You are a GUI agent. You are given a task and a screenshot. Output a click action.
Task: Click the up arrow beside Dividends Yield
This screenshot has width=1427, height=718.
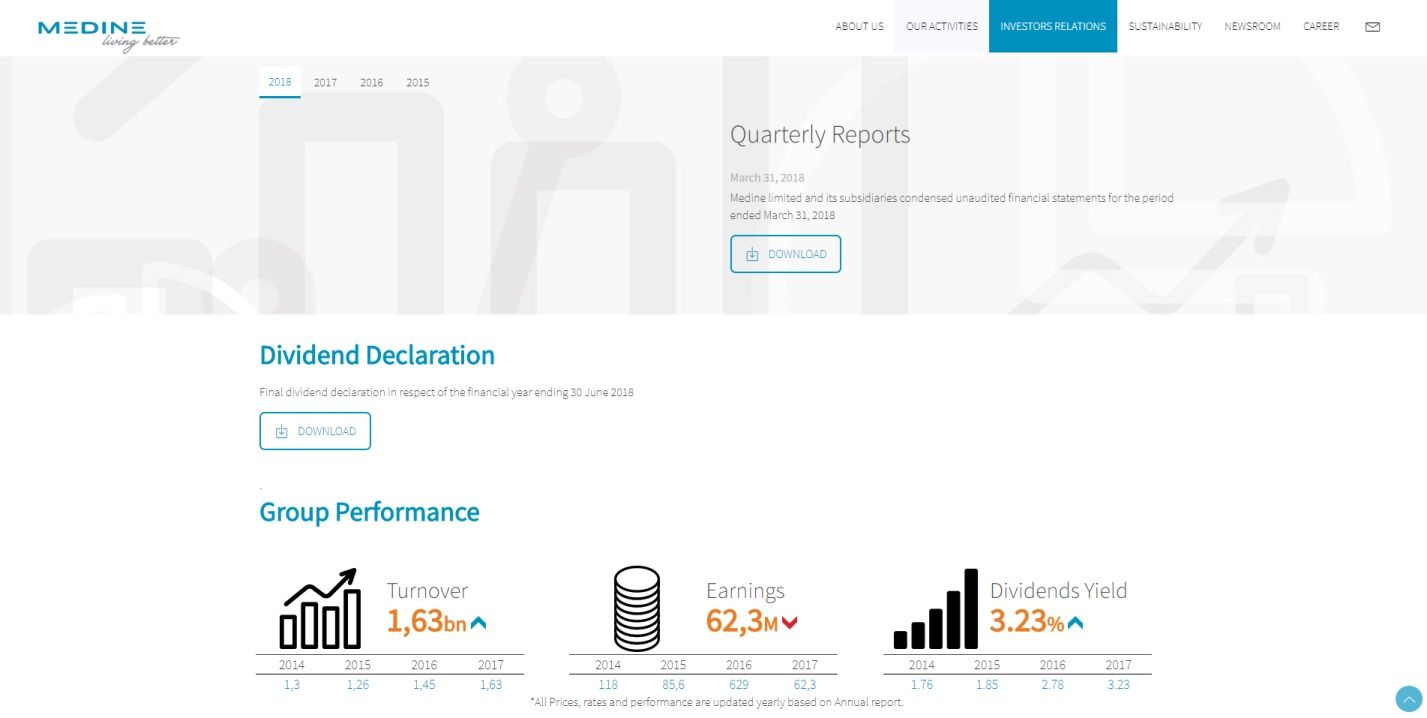click(x=1075, y=623)
